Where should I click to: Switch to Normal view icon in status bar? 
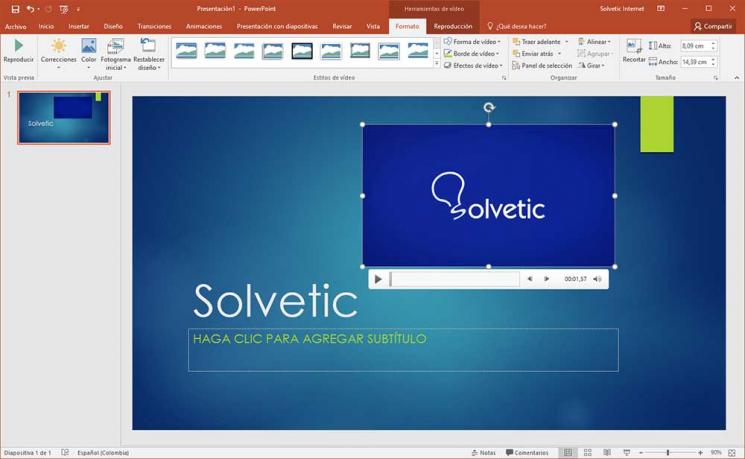coord(568,453)
